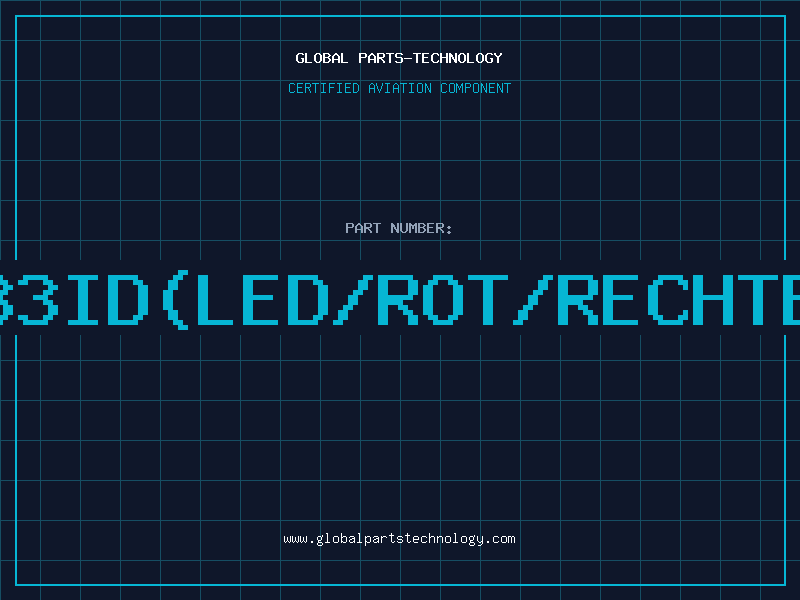Click the large part number text LED/ROT/RECHTE
This screenshot has height=600, width=800.
pos(400,300)
